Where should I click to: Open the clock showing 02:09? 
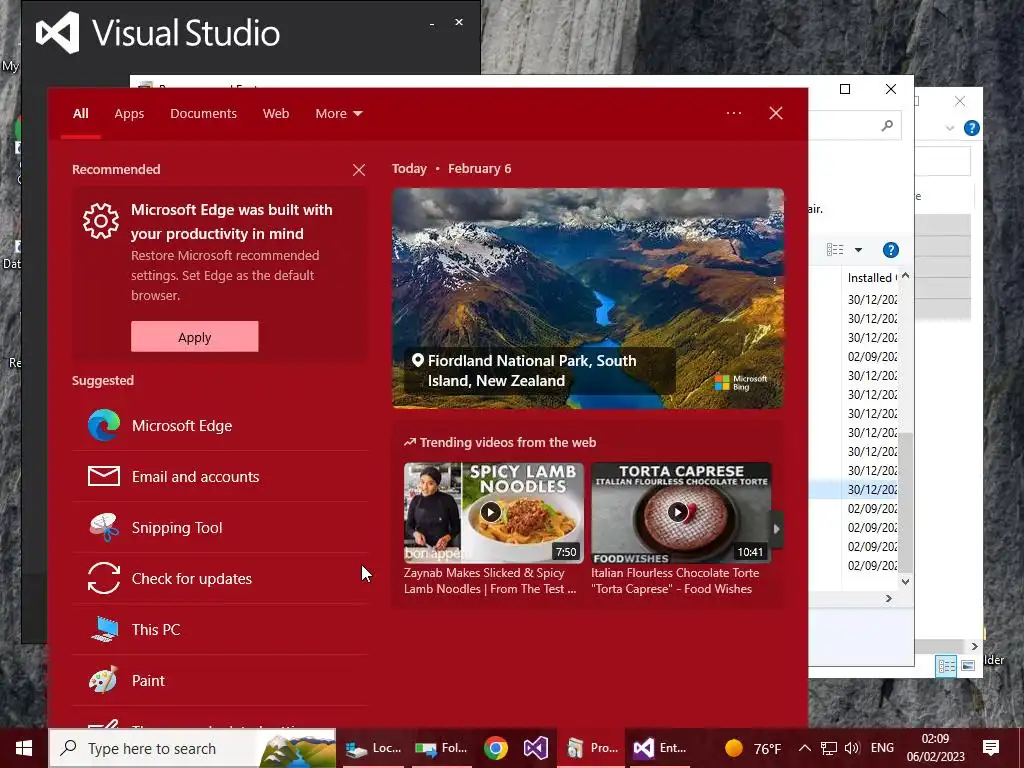[x=935, y=748]
